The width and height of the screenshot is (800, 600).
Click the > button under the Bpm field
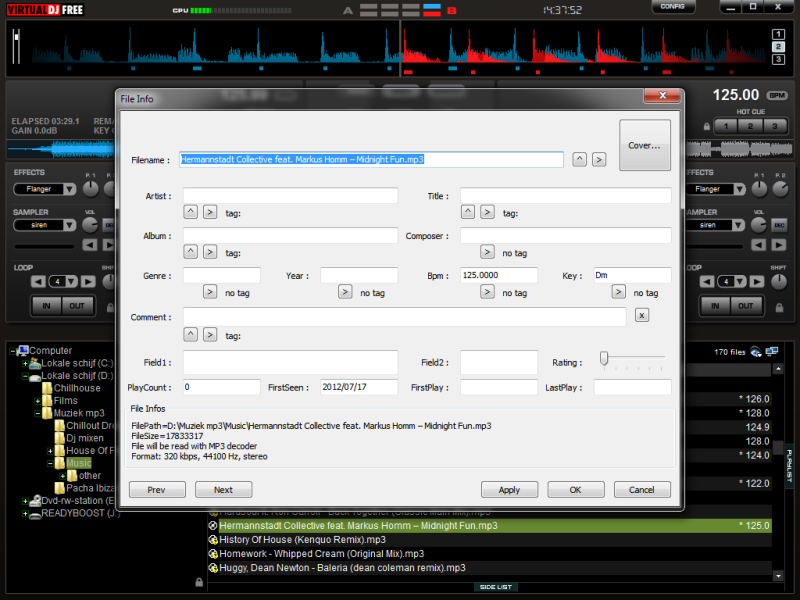(487, 292)
